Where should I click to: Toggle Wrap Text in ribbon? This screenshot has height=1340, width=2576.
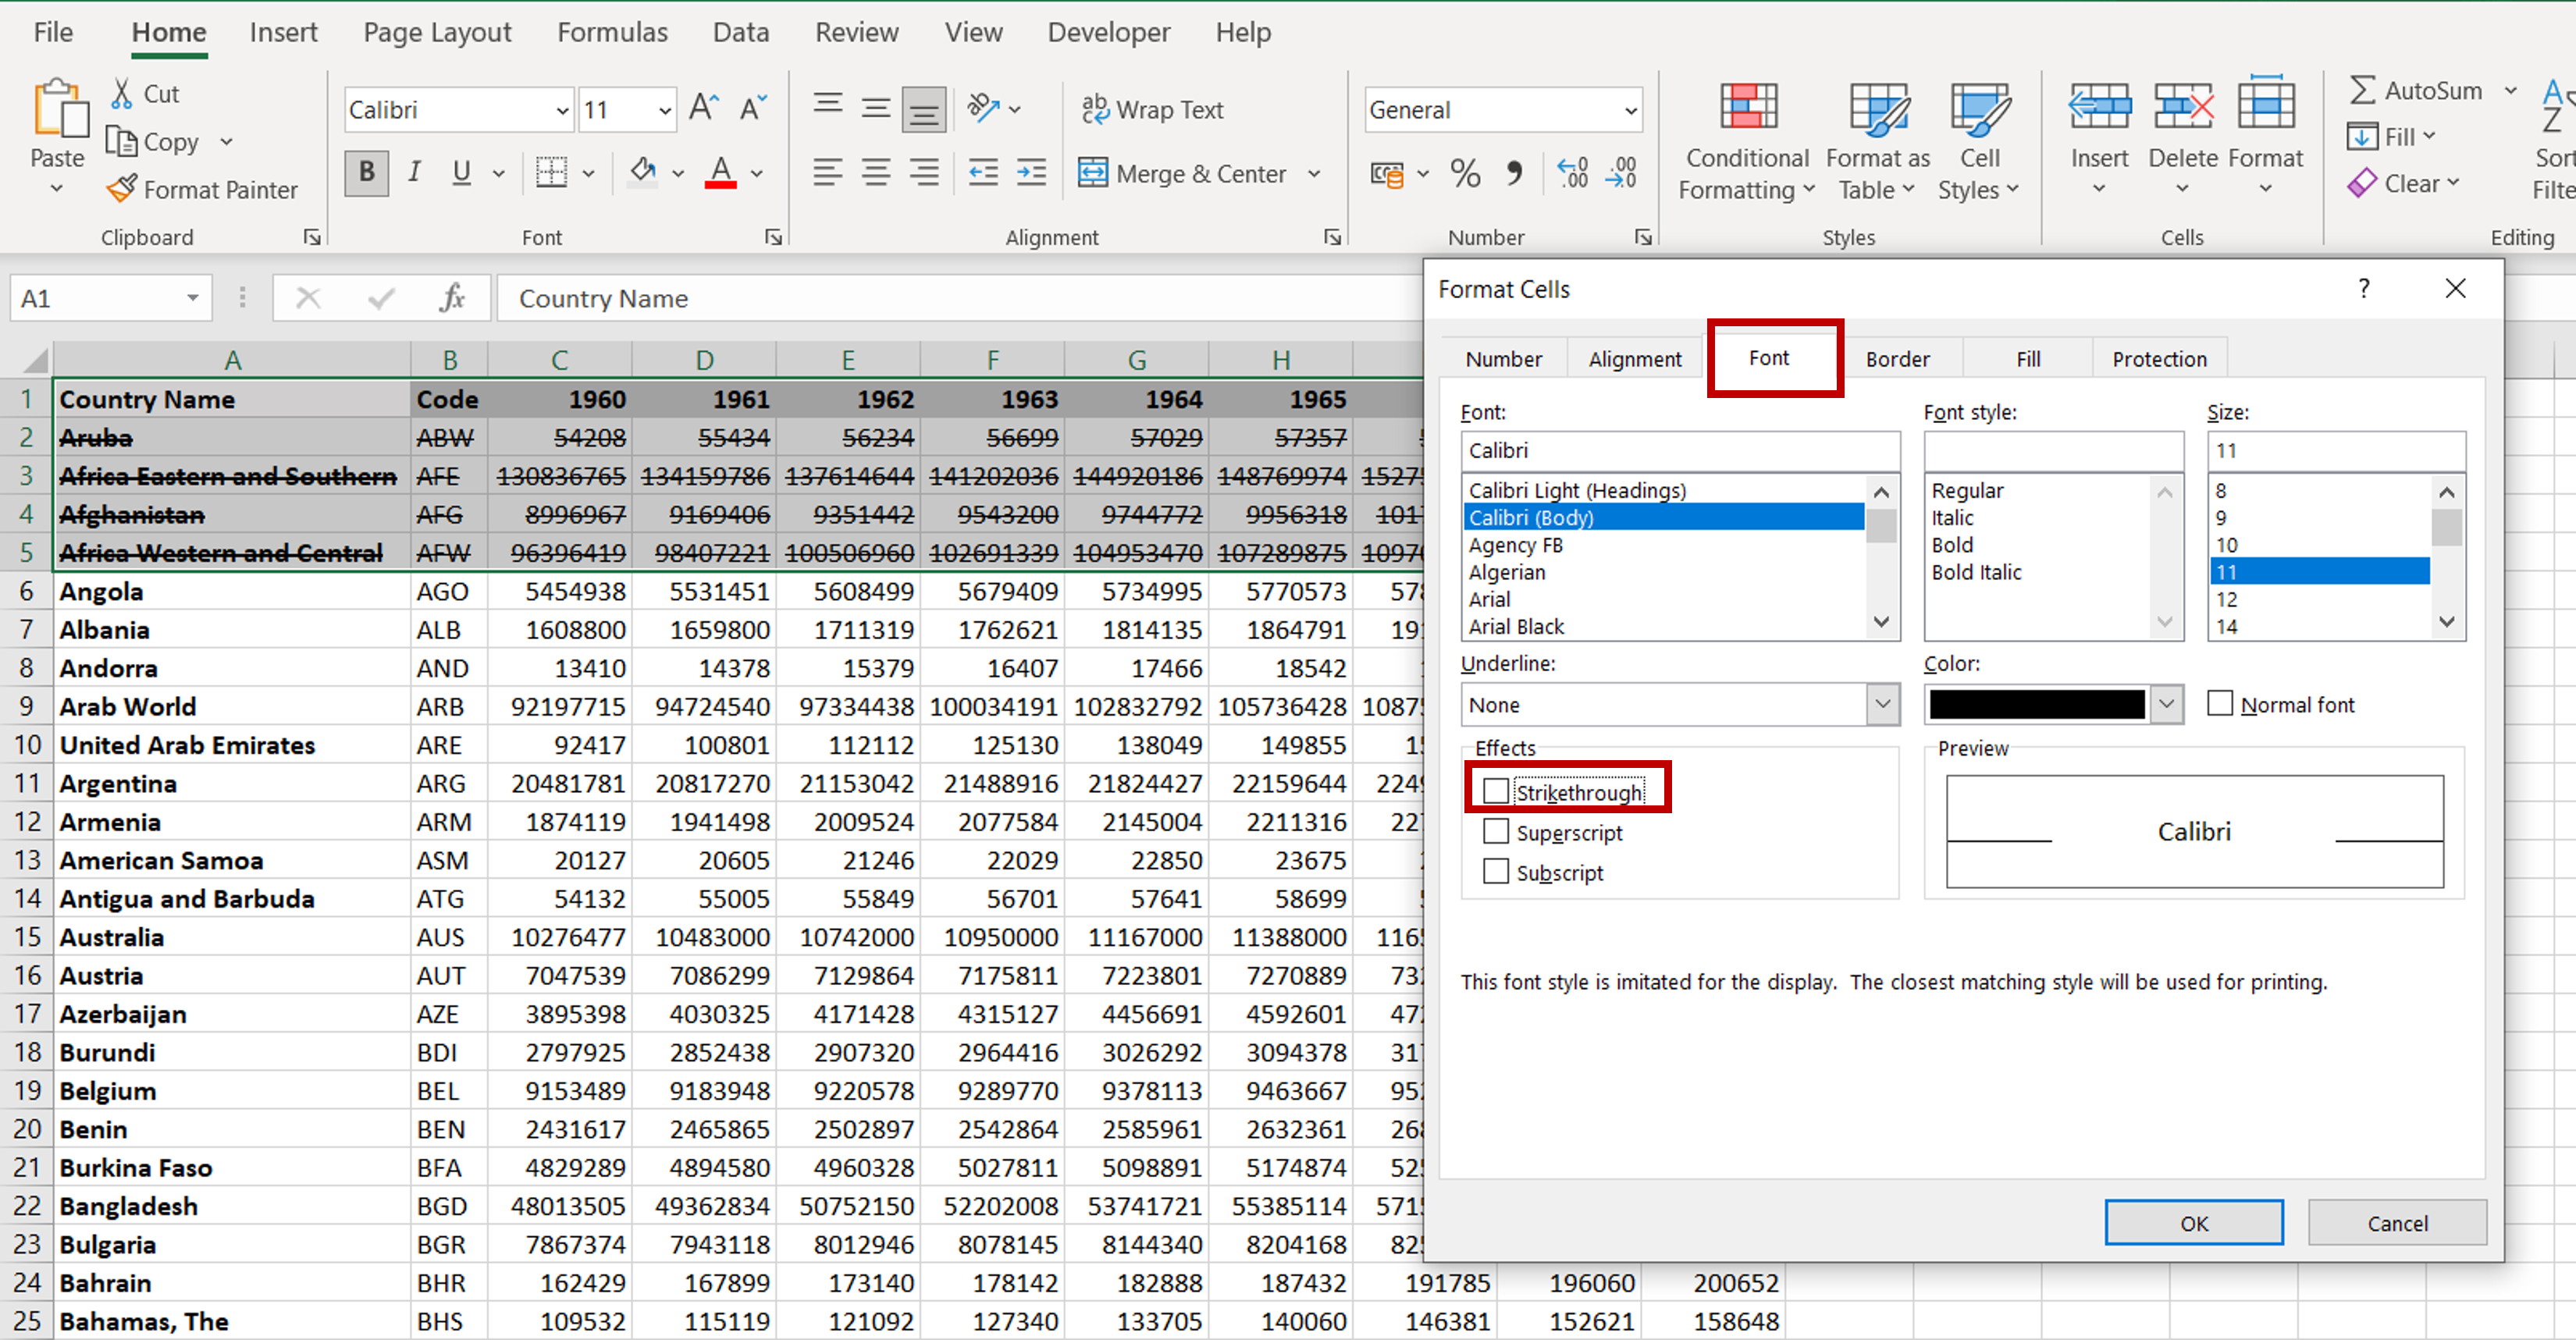1152,109
